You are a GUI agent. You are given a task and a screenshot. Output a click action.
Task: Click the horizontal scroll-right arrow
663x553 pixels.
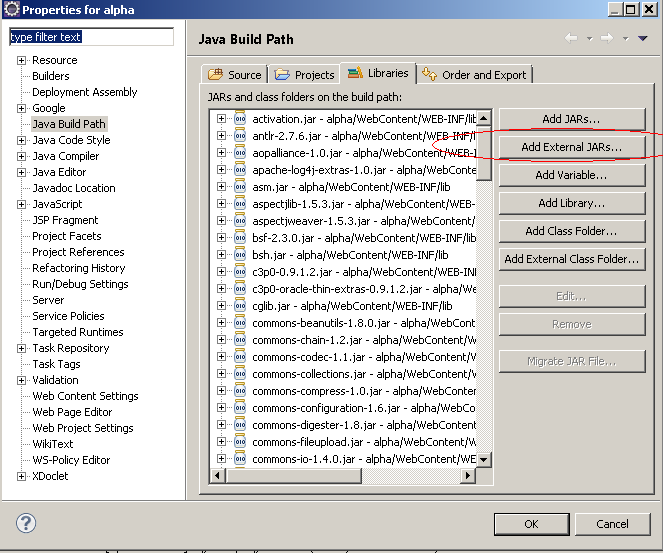pos(468,475)
